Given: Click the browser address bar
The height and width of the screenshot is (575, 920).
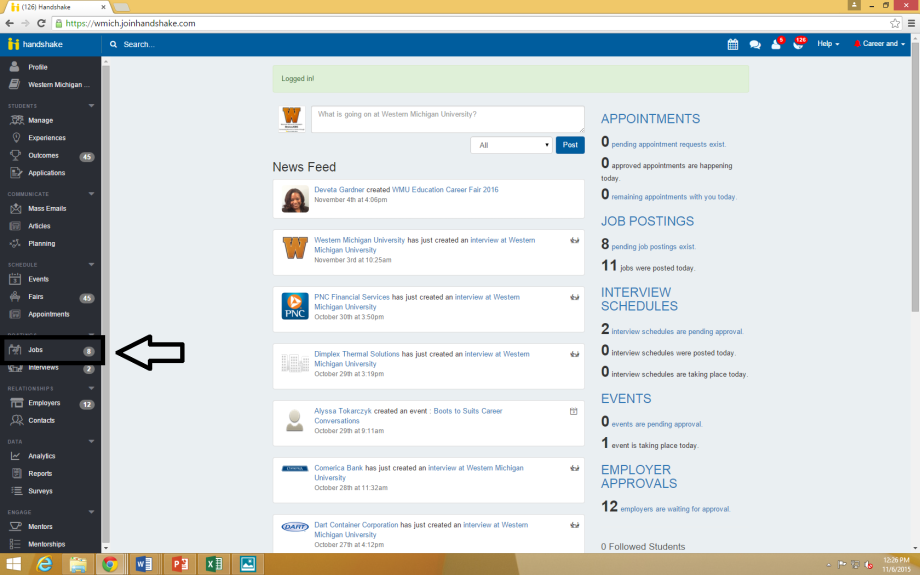Looking at the screenshot, I should click(x=469, y=23).
